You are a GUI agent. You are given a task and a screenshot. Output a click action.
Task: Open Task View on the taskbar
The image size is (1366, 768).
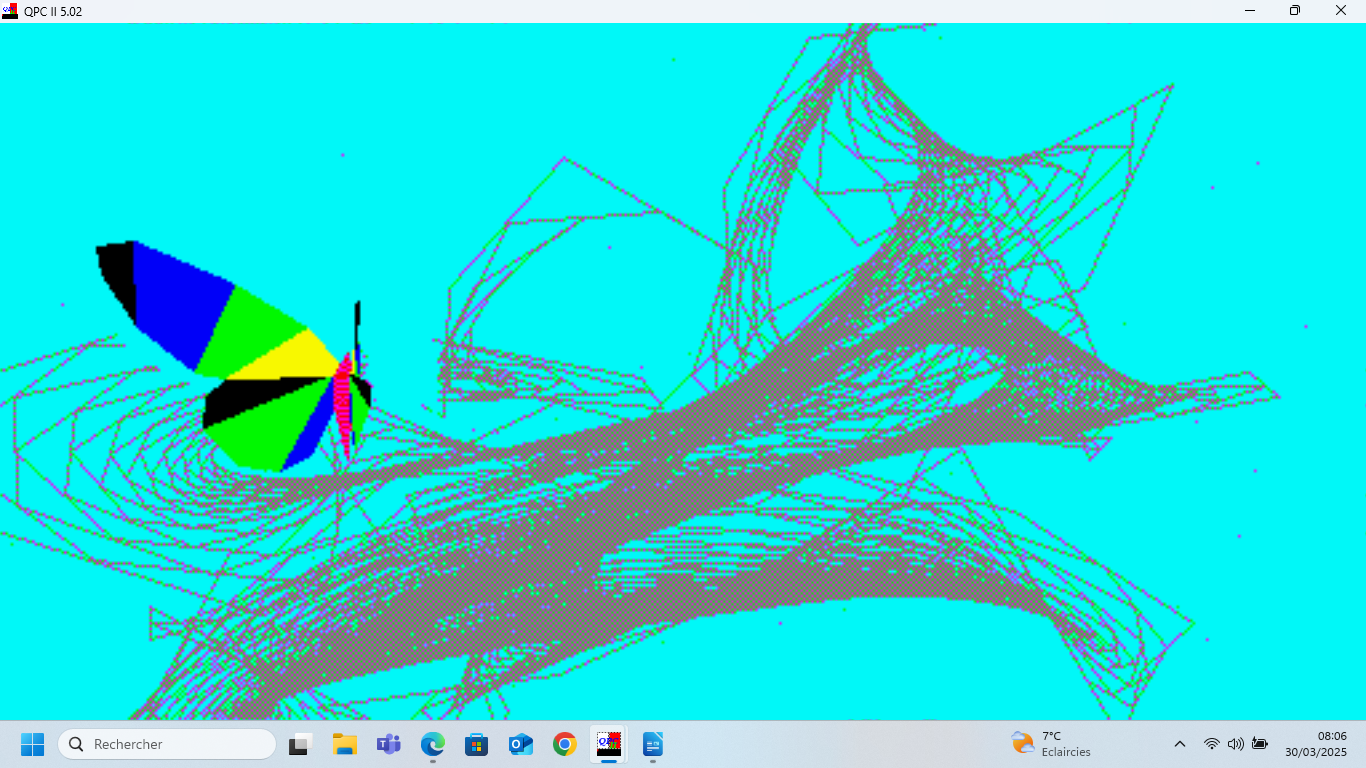click(301, 744)
